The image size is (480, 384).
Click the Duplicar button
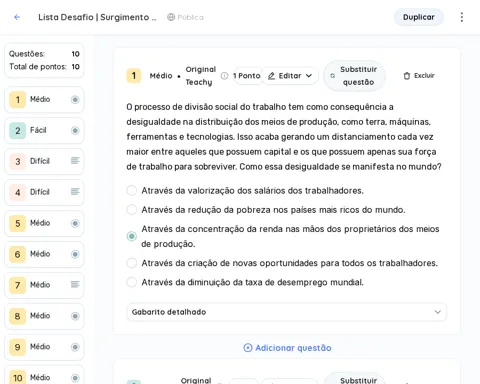(419, 17)
